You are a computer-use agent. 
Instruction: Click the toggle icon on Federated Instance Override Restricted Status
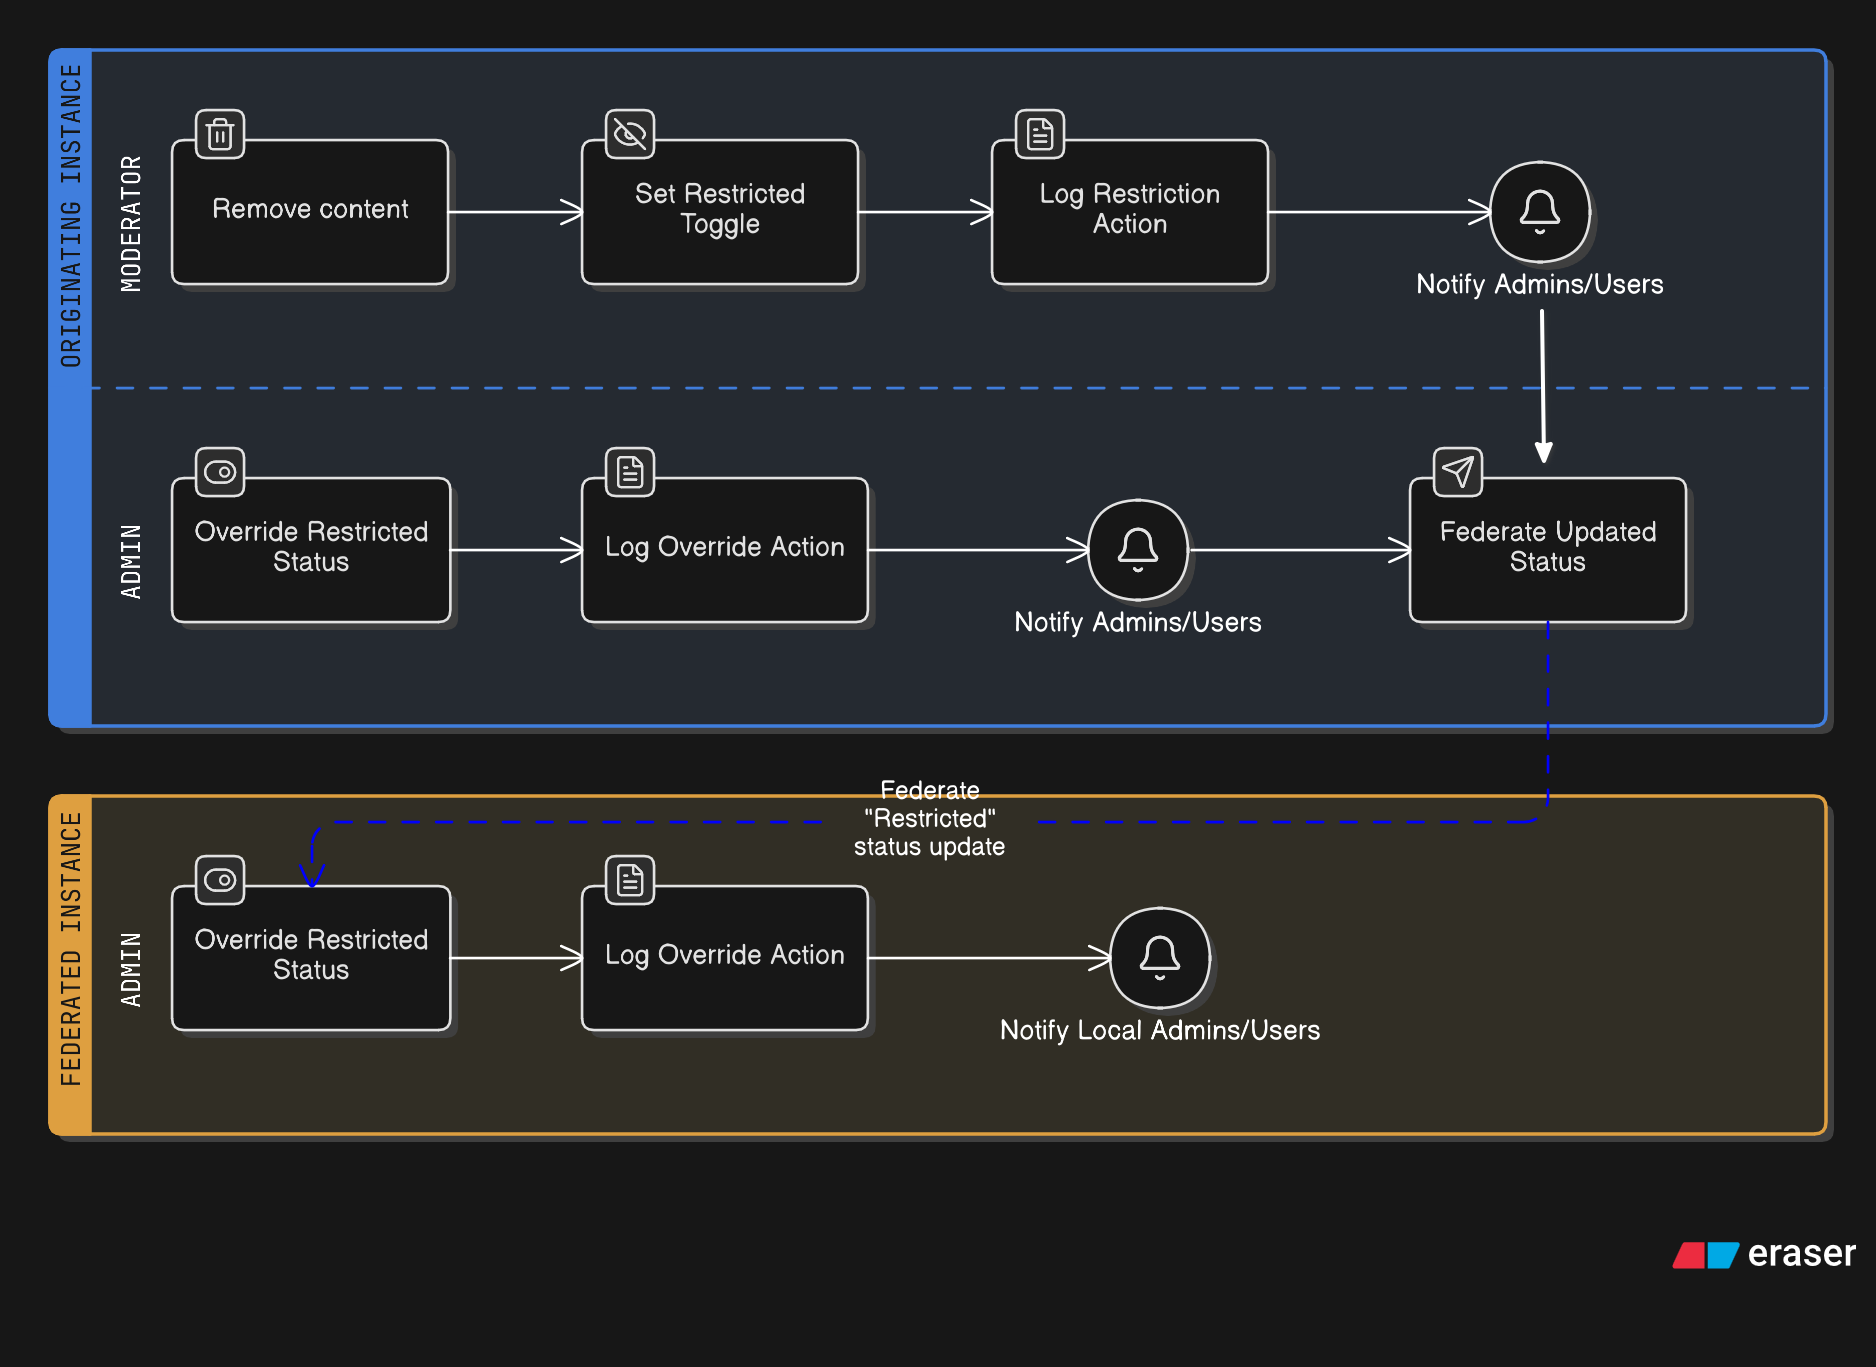point(220,880)
